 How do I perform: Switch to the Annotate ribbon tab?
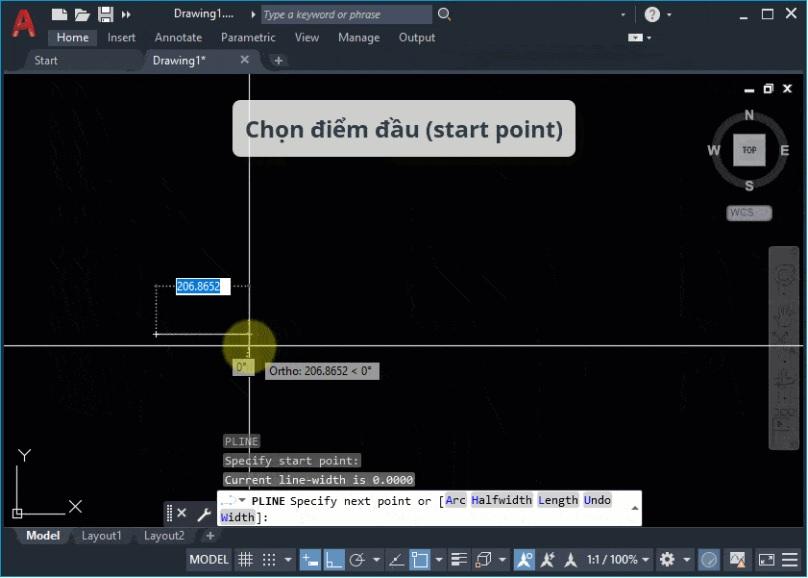178,38
